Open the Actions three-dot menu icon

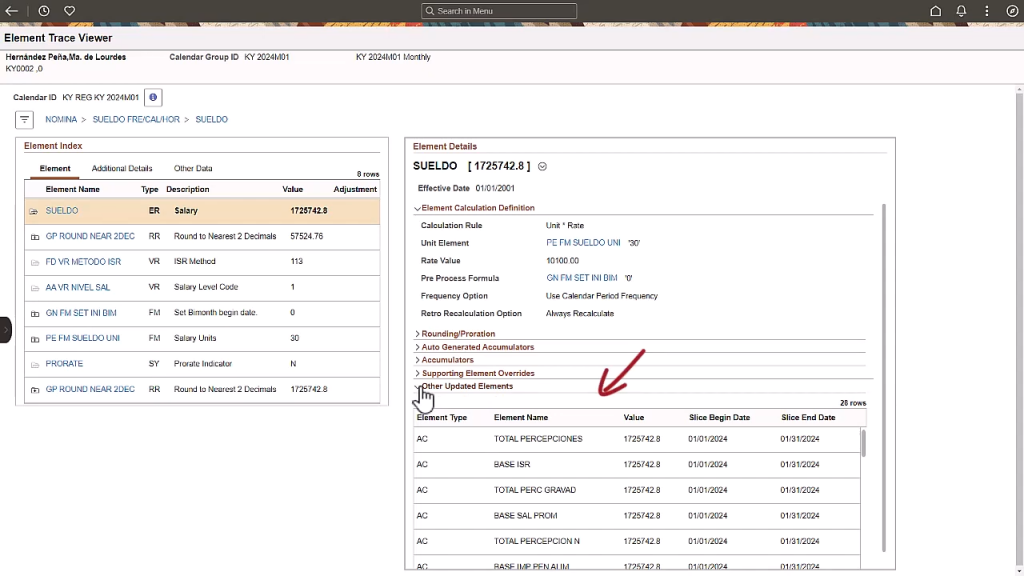pos(986,10)
